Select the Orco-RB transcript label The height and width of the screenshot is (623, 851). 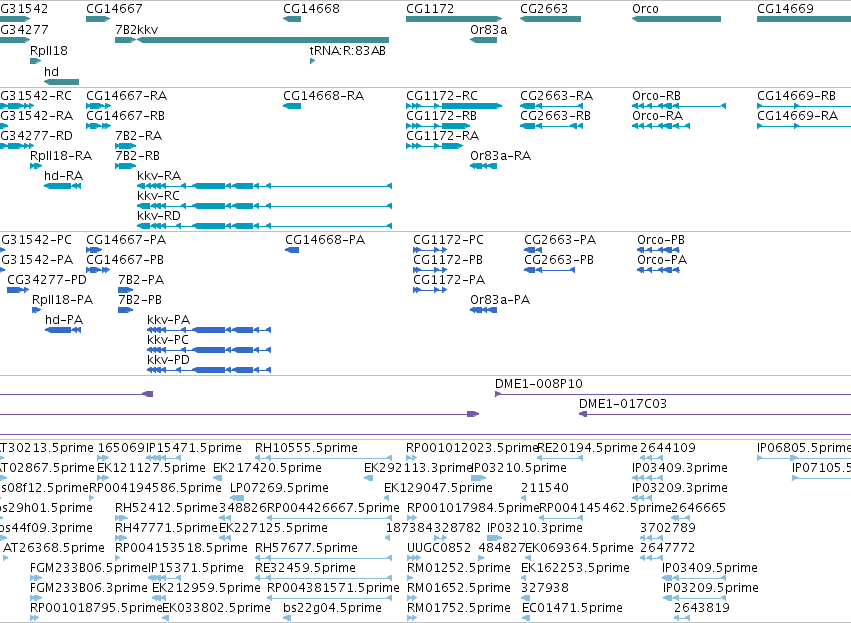tap(656, 96)
